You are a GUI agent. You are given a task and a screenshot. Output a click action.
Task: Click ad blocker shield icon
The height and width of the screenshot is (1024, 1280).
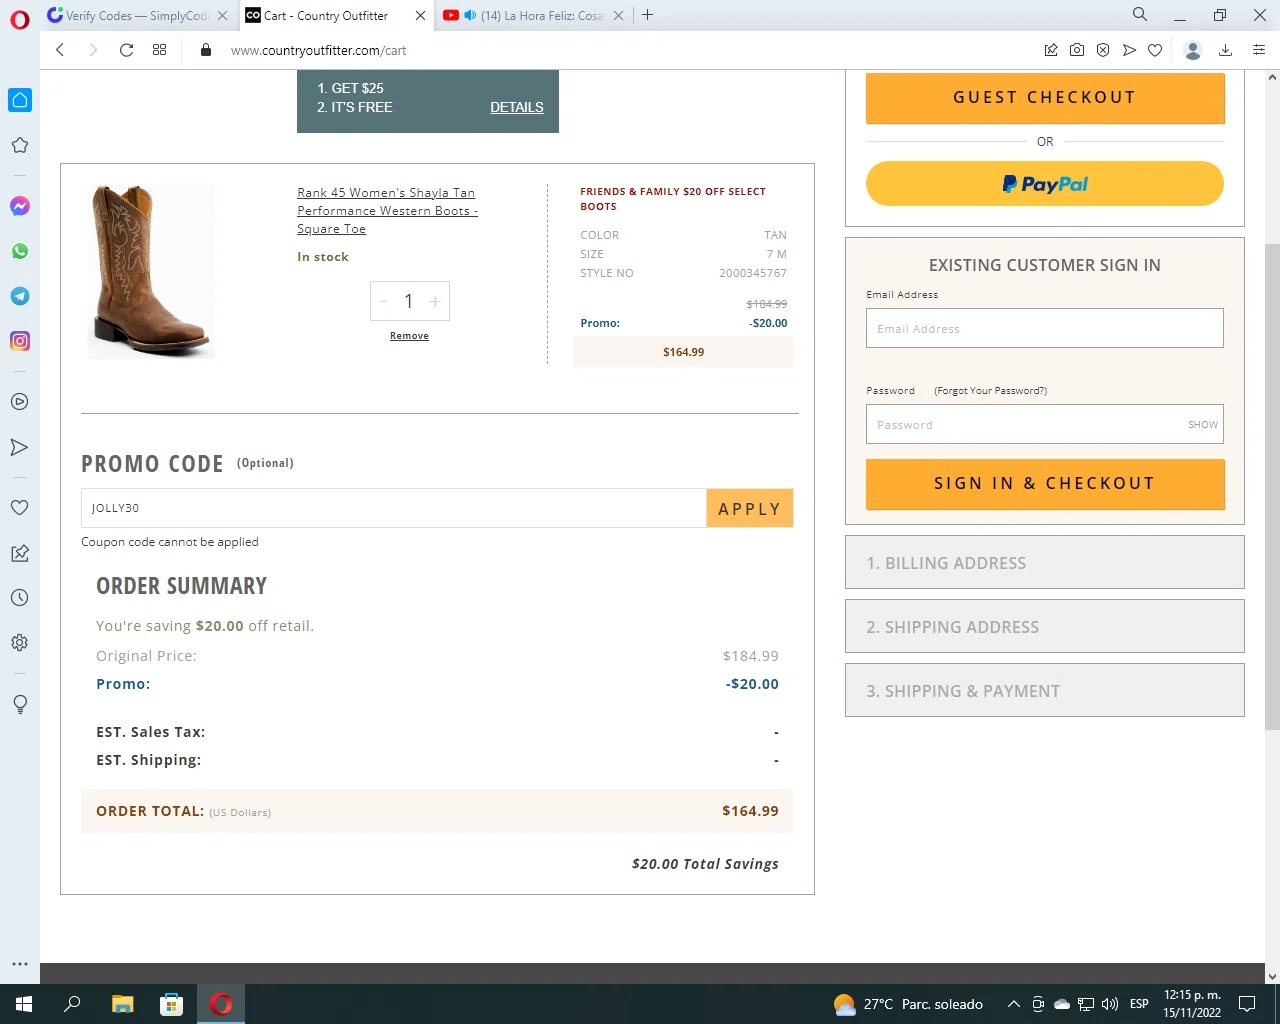point(1103,50)
